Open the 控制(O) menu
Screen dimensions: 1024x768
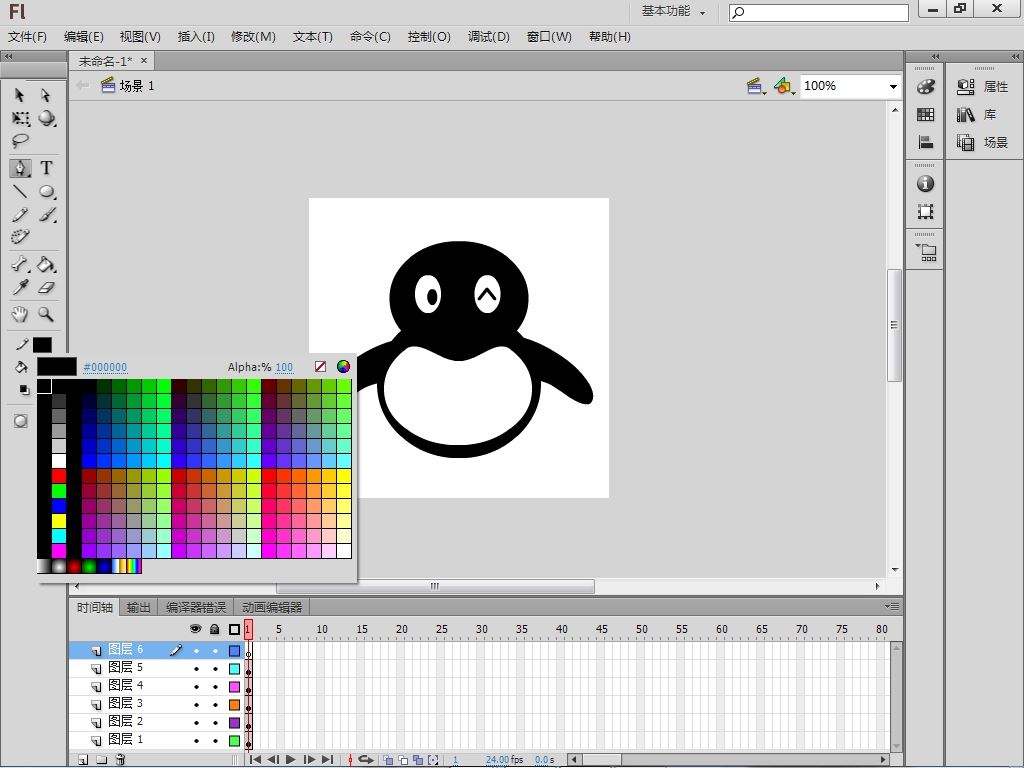pyautogui.click(x=429, y=37)
